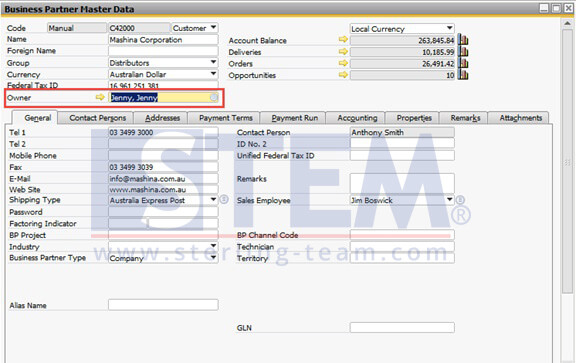
Task: Show Account Balance chart icon
Action: click(x=463, y=40)
